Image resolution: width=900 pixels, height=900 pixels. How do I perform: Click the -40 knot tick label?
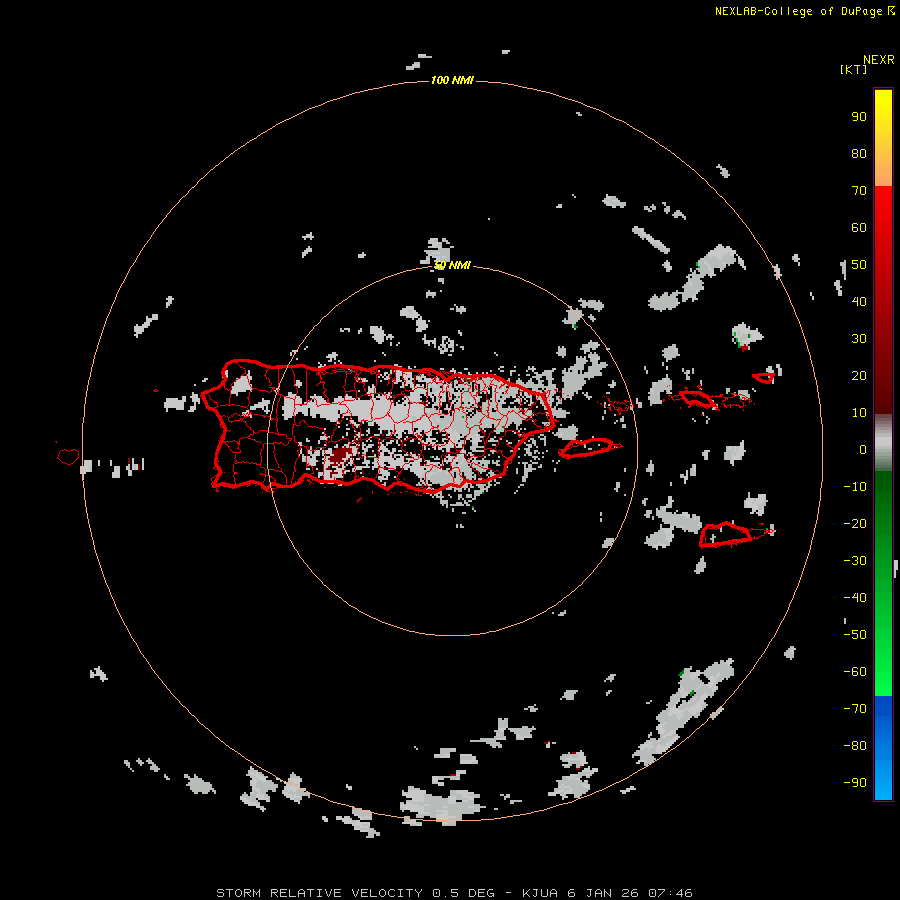(x=855, y=598)
